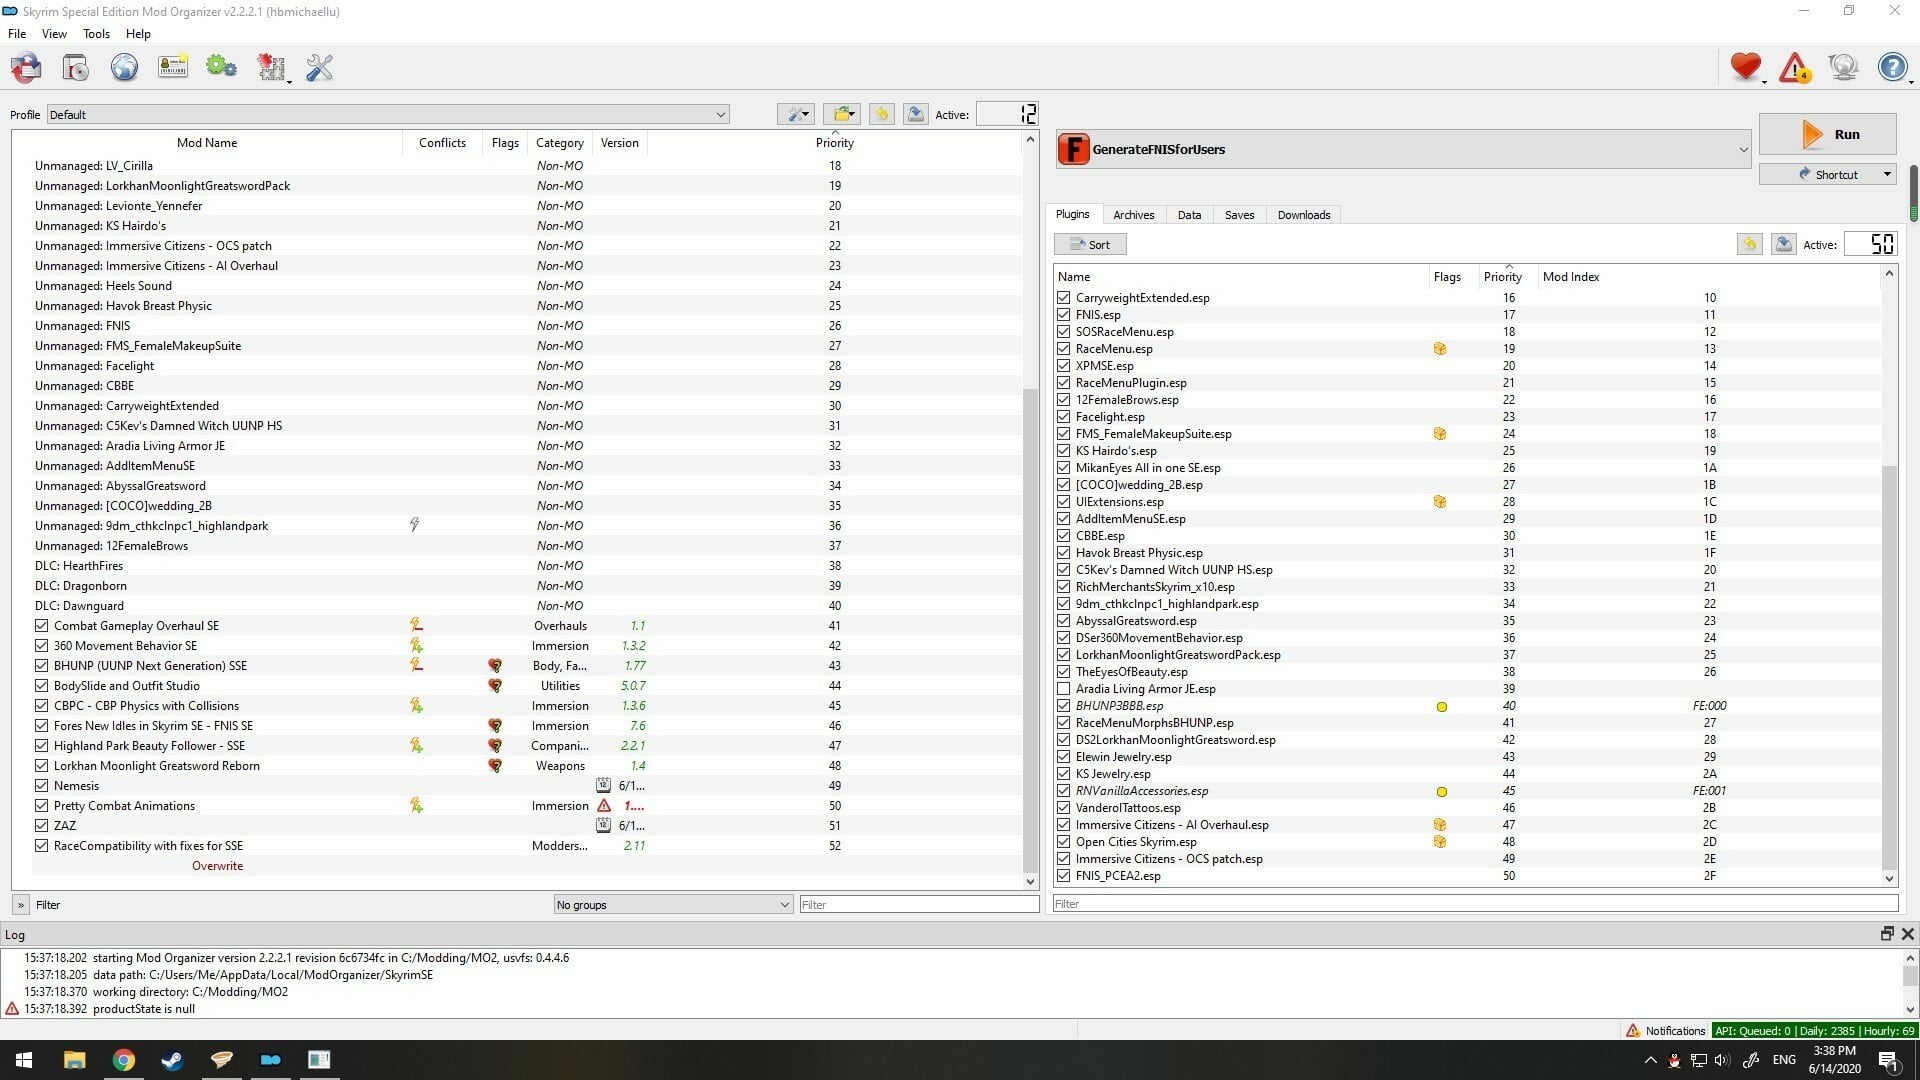Viewport: 1920px width, 1080px height.
Task: Open File Explorer from taskbar
Action: tap(74, 1059)
